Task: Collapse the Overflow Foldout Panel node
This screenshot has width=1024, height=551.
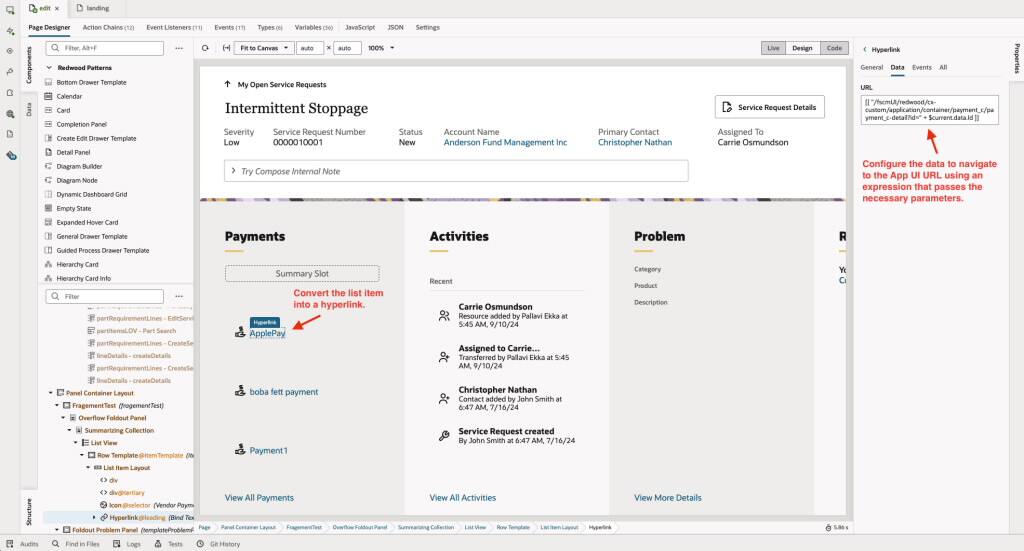Action: (63, 418)
